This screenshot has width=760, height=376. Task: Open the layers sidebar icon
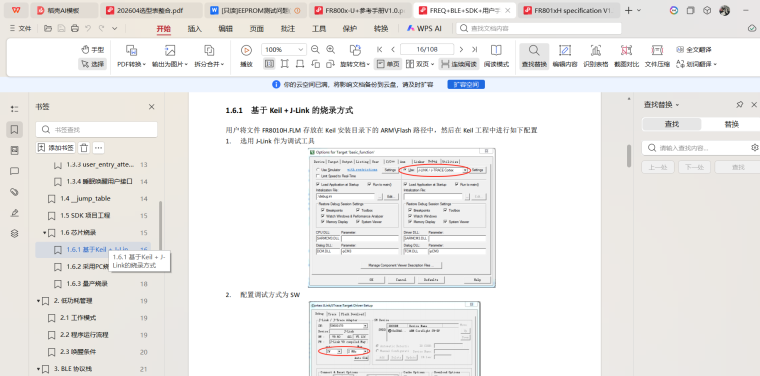point(15,234)
